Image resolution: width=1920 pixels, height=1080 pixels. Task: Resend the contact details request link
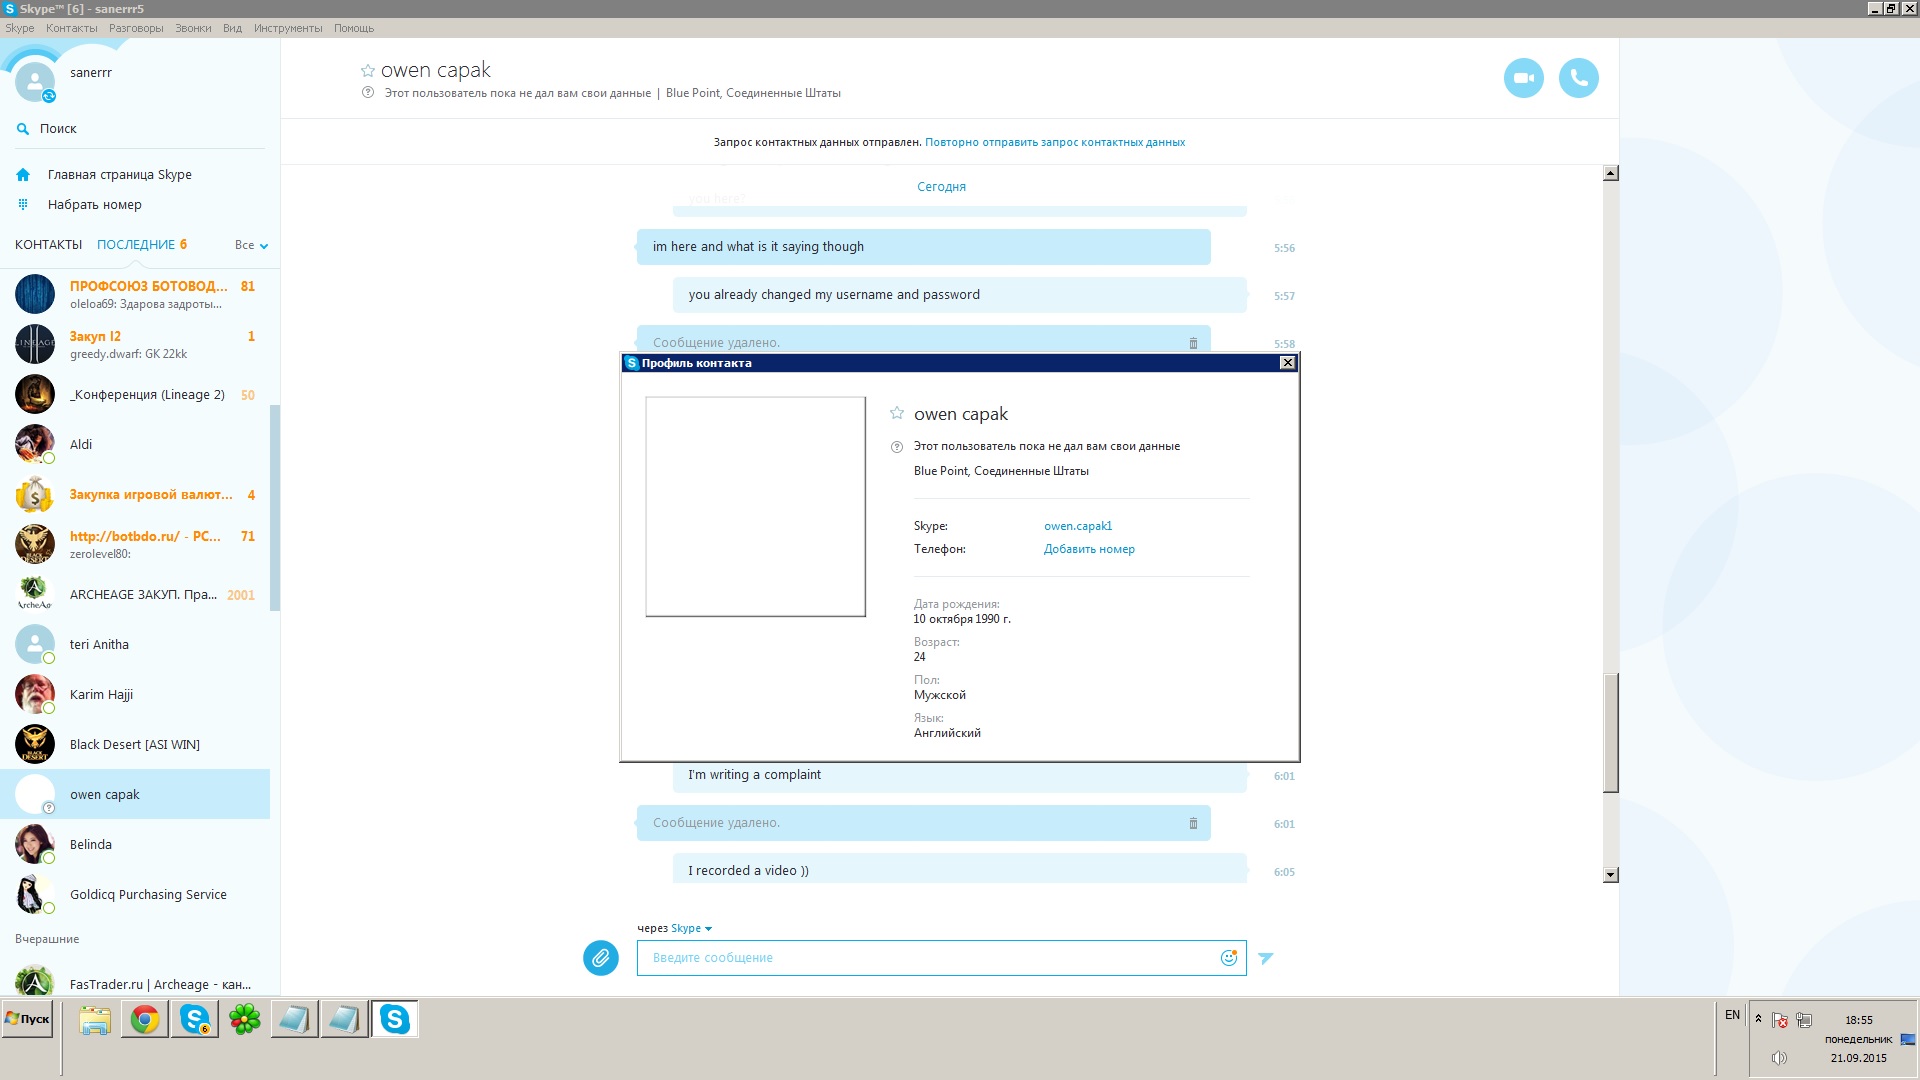point(1055,142)
